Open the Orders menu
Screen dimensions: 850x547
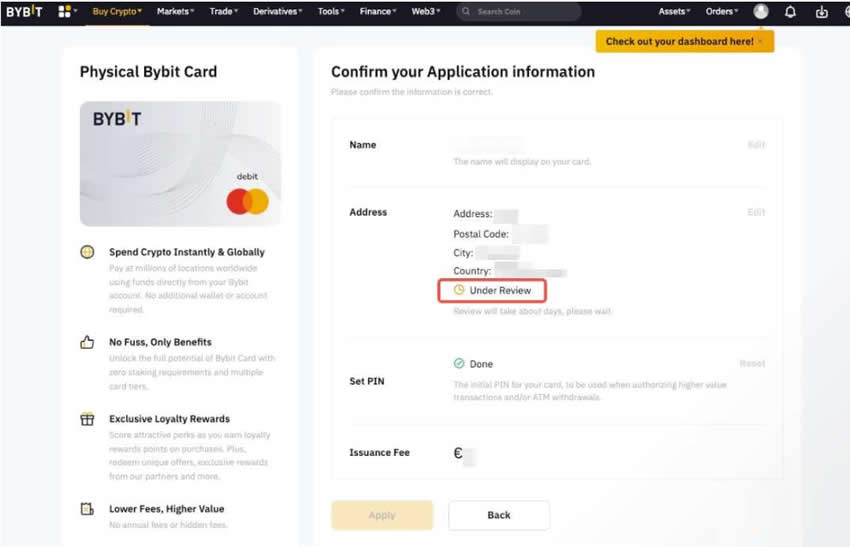pyautogui.click(x=722, y=12)
